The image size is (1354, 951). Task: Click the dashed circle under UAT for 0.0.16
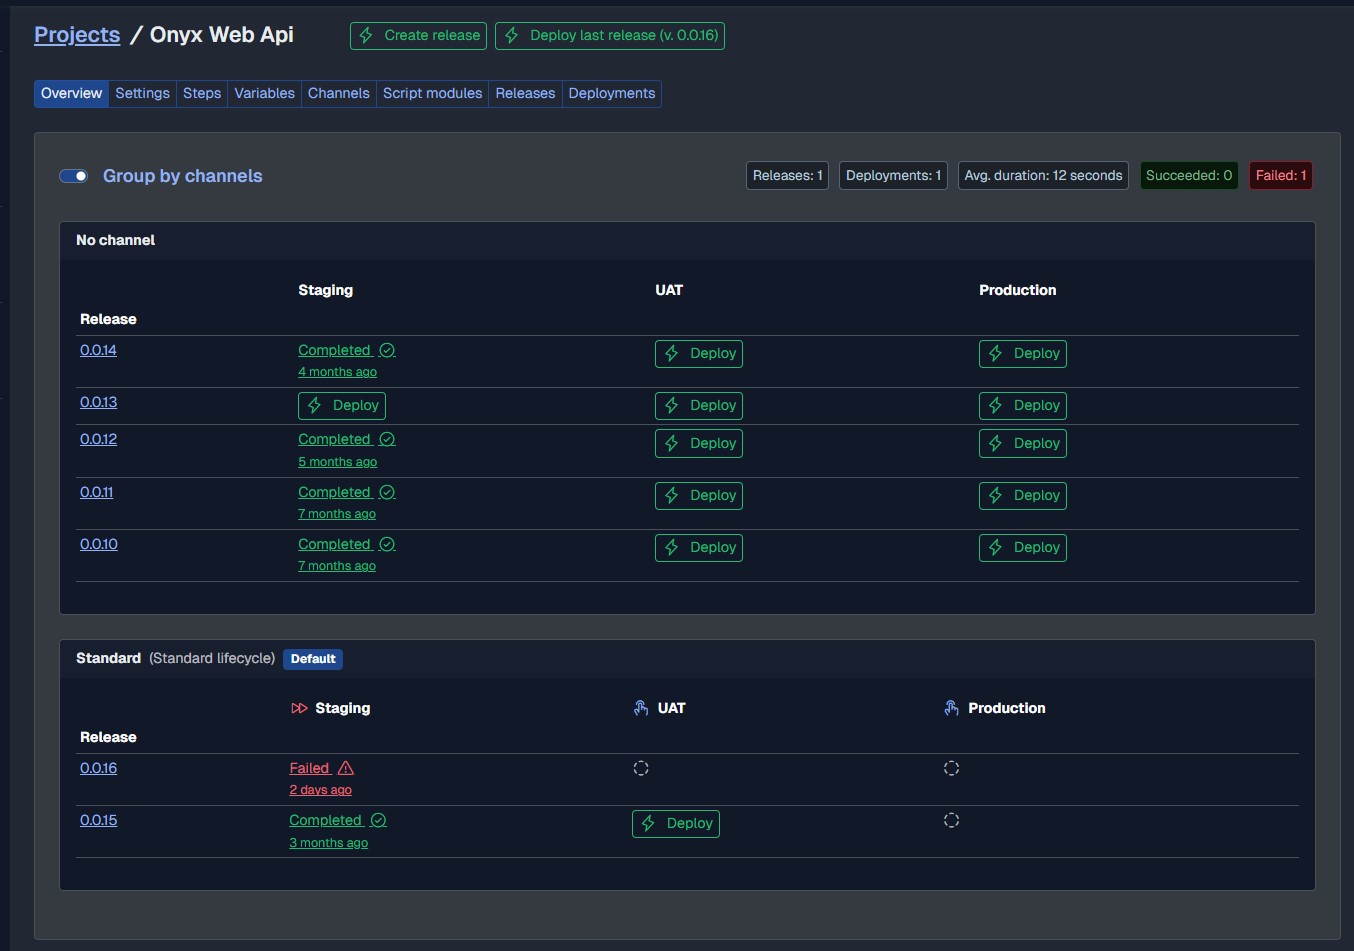(x=641, y=768)
